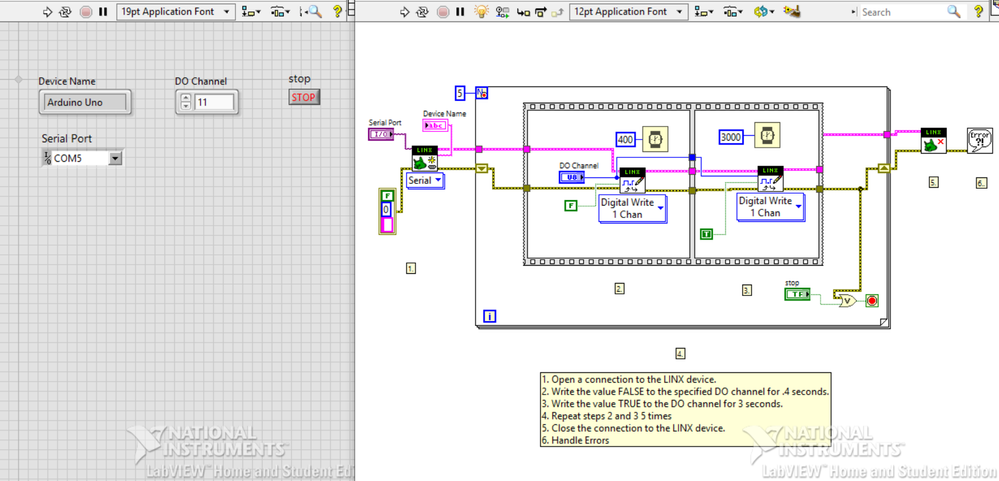The width and height of the screenshot is (999, 481).
Task: Click into the block diagram Search field
Action: (x=902, y=11)
